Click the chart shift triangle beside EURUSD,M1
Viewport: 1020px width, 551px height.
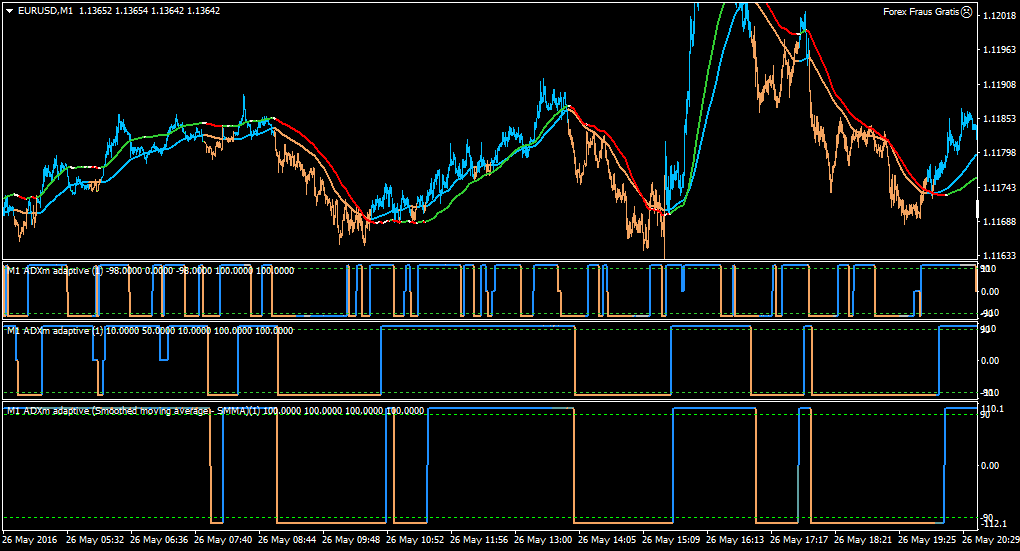coord(10,11)
